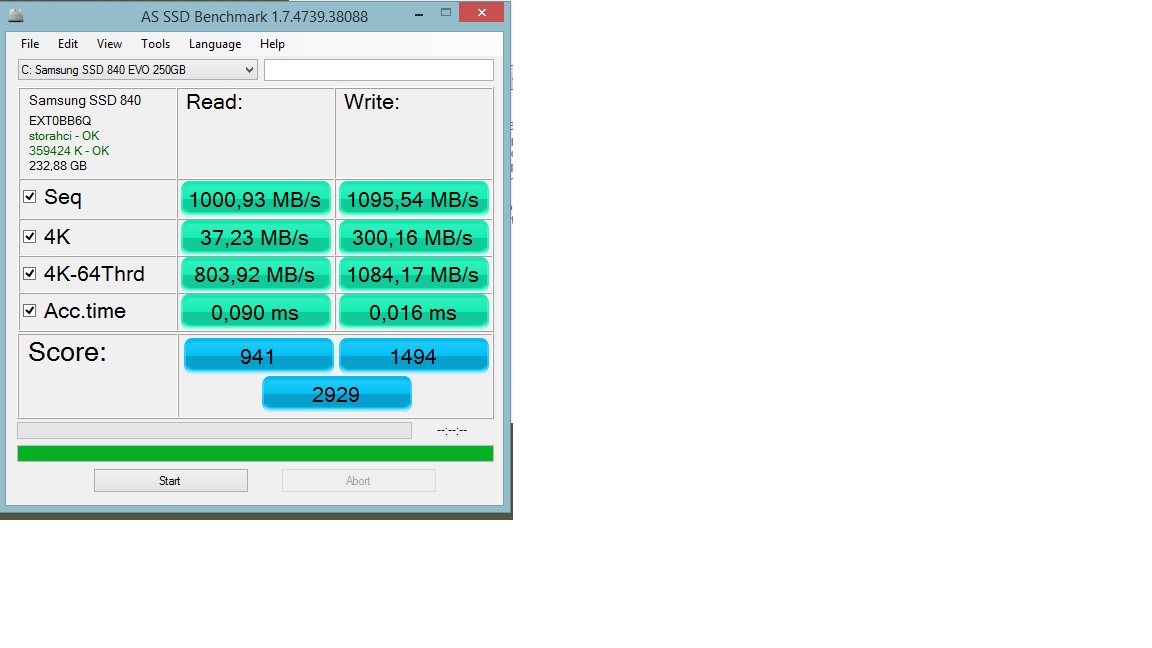Open the File menu
Screen dimensions: 1152x648
30,44
